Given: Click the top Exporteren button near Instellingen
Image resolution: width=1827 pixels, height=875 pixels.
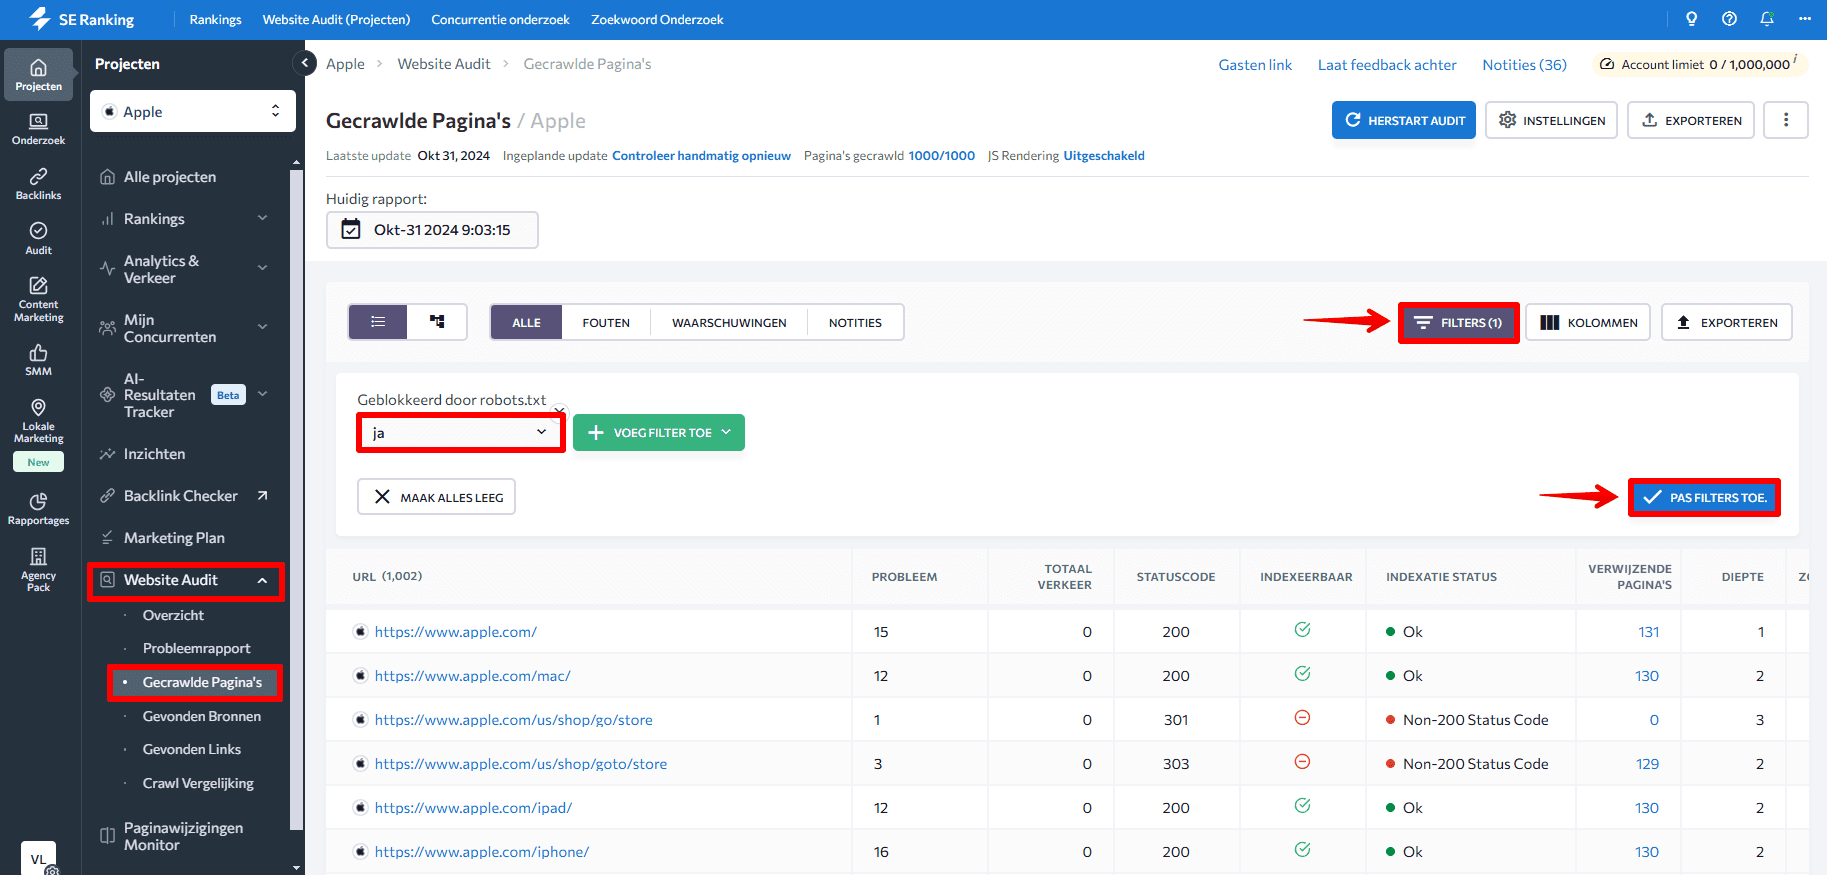Looking at the screenshot, I should [1691, 120].
